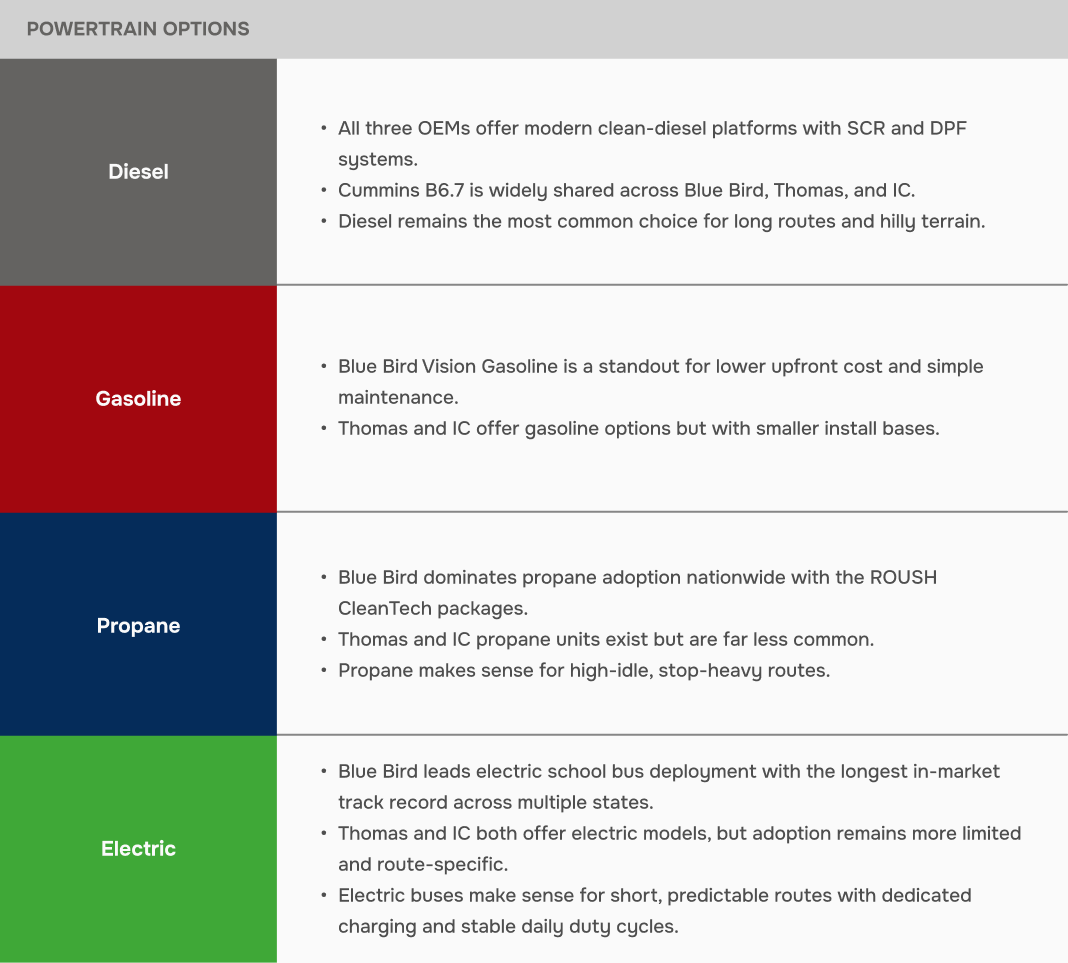This screenshot has width=1068, height=963.
Task: Click bullet about propane units far less common
Action: pyautogui.click(x=606, y=640)
